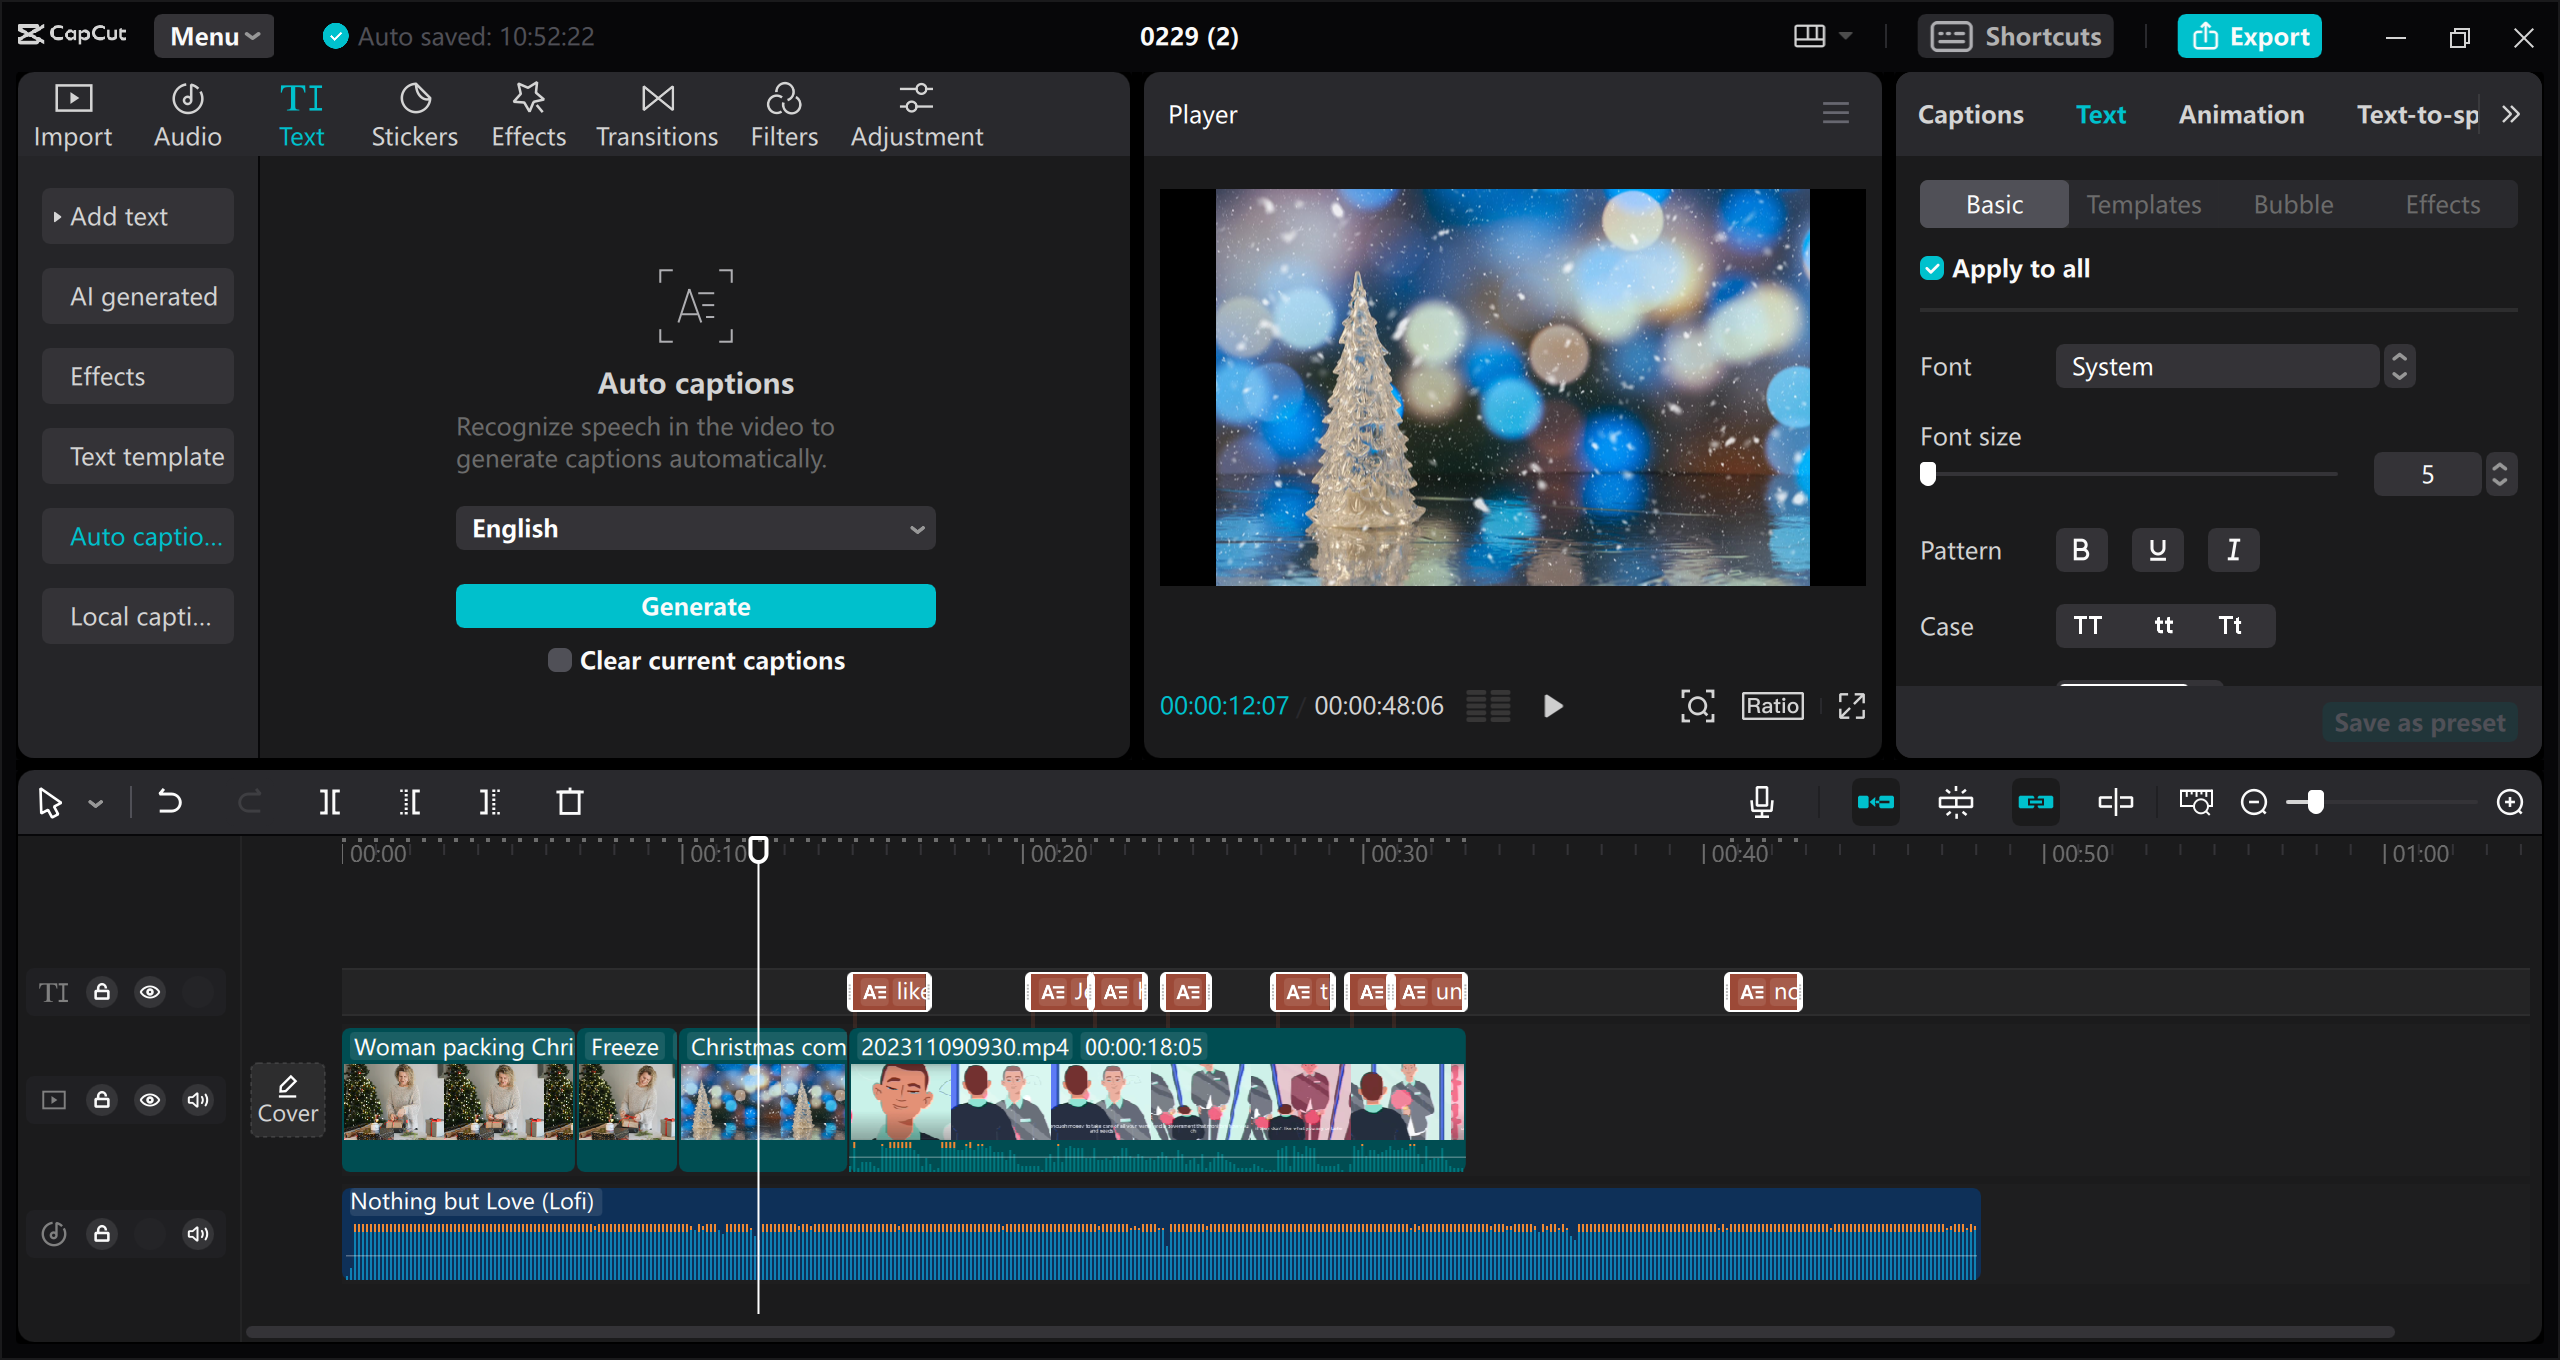The width and height of the screenshot is (2560, 1360).
Task: Switch to the Filters panel
Action: [784, 112]
